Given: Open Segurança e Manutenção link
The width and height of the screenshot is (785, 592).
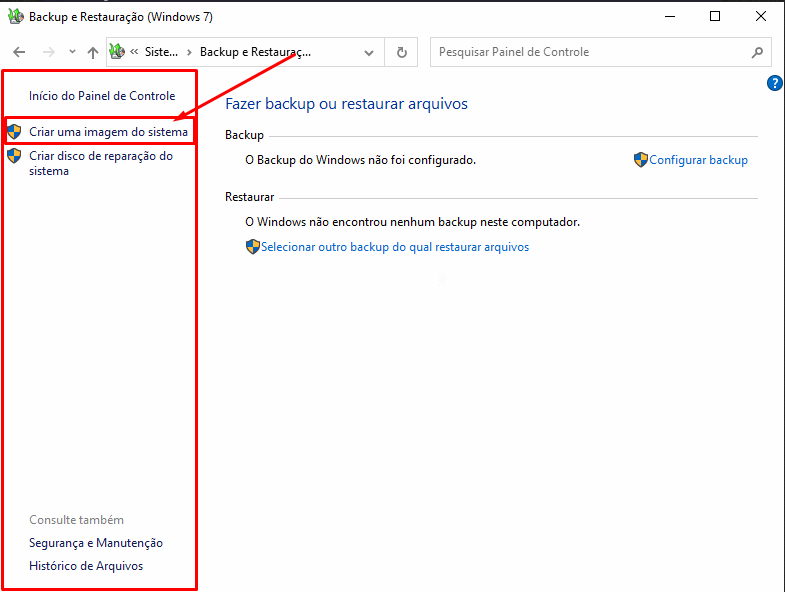Looking at the screenshot, I should pyautogui.click(x=96, y=543).
